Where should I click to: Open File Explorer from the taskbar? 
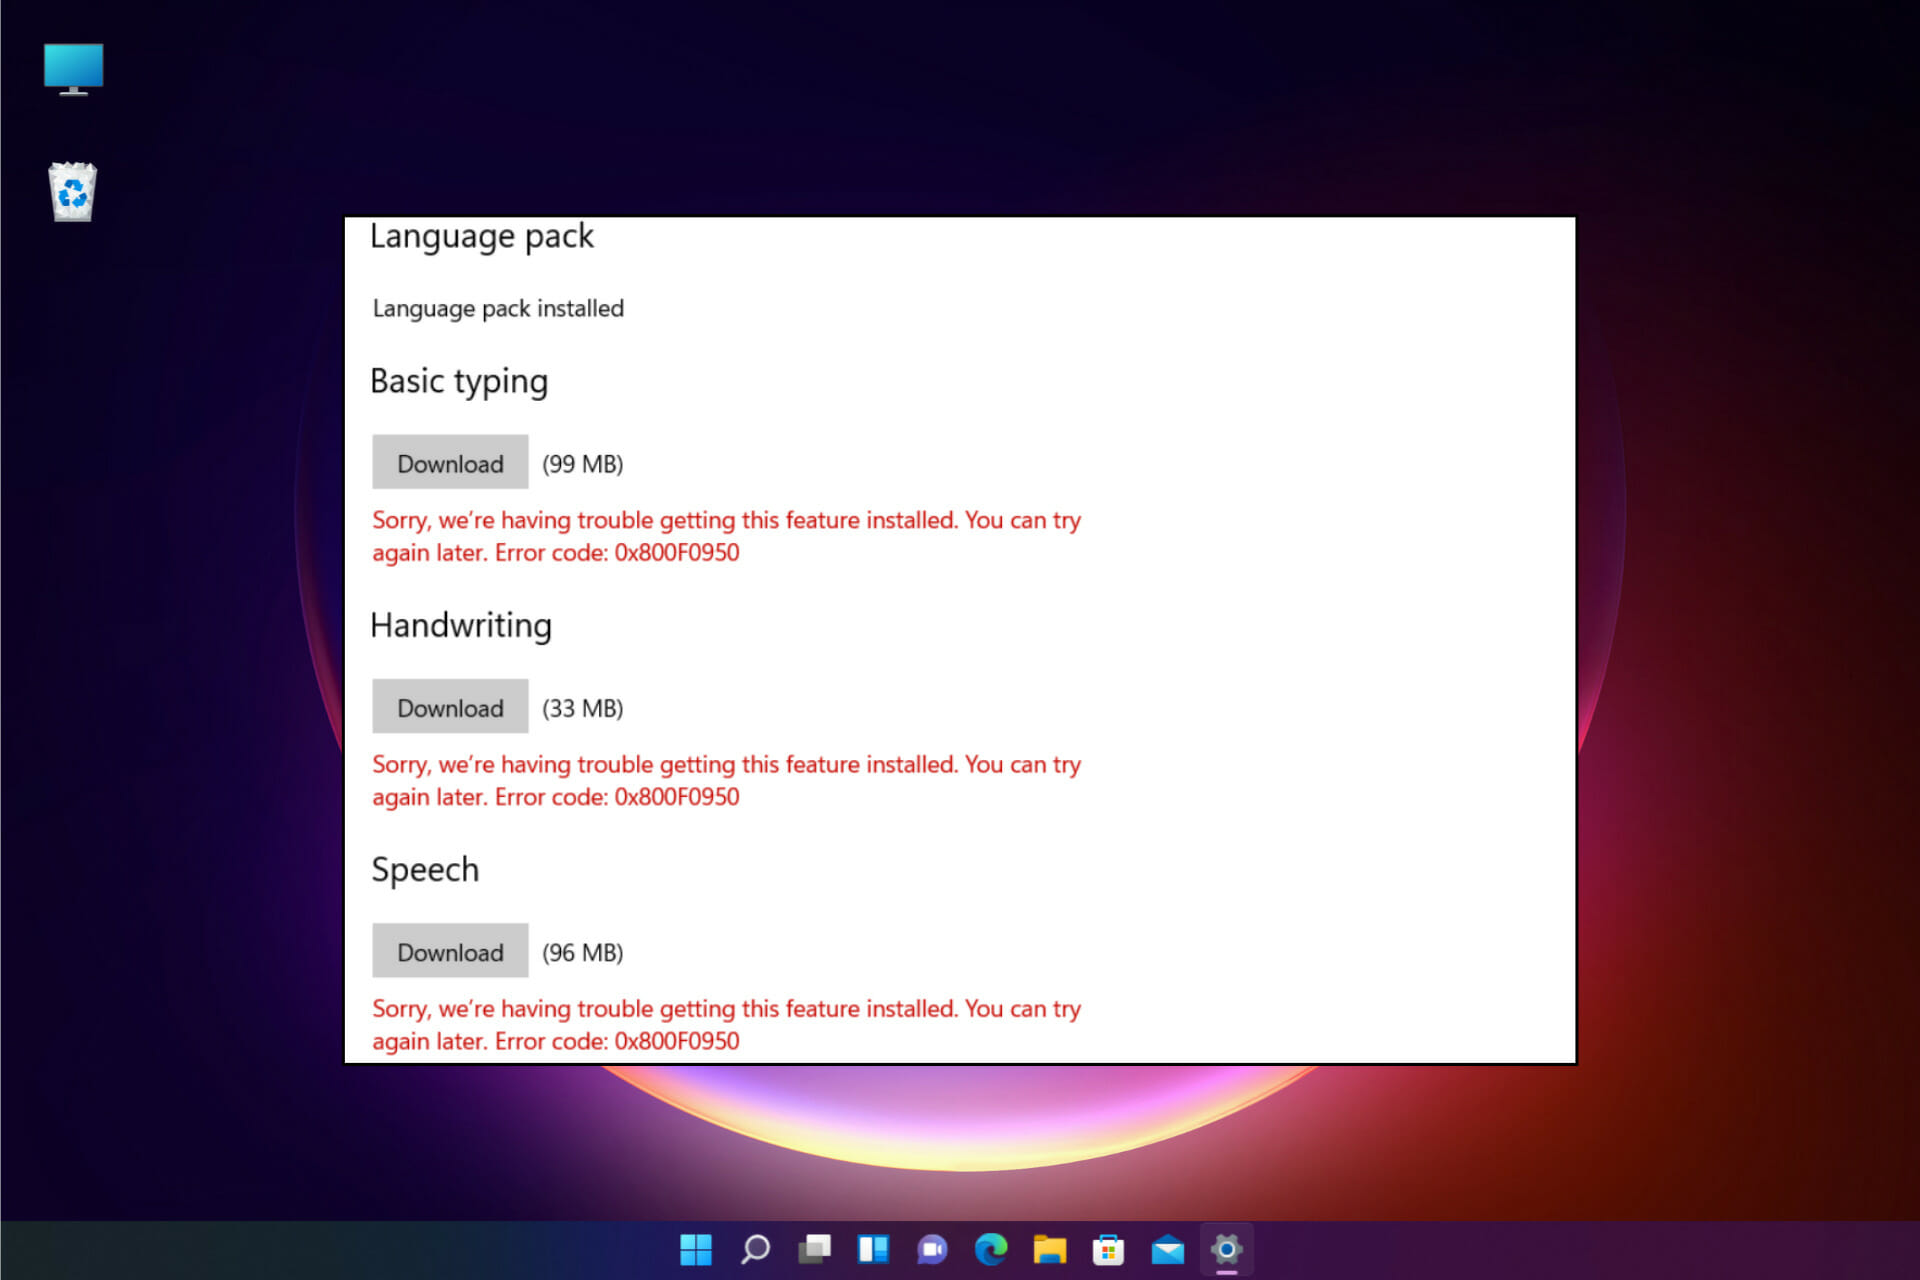coord(1050,1249)
